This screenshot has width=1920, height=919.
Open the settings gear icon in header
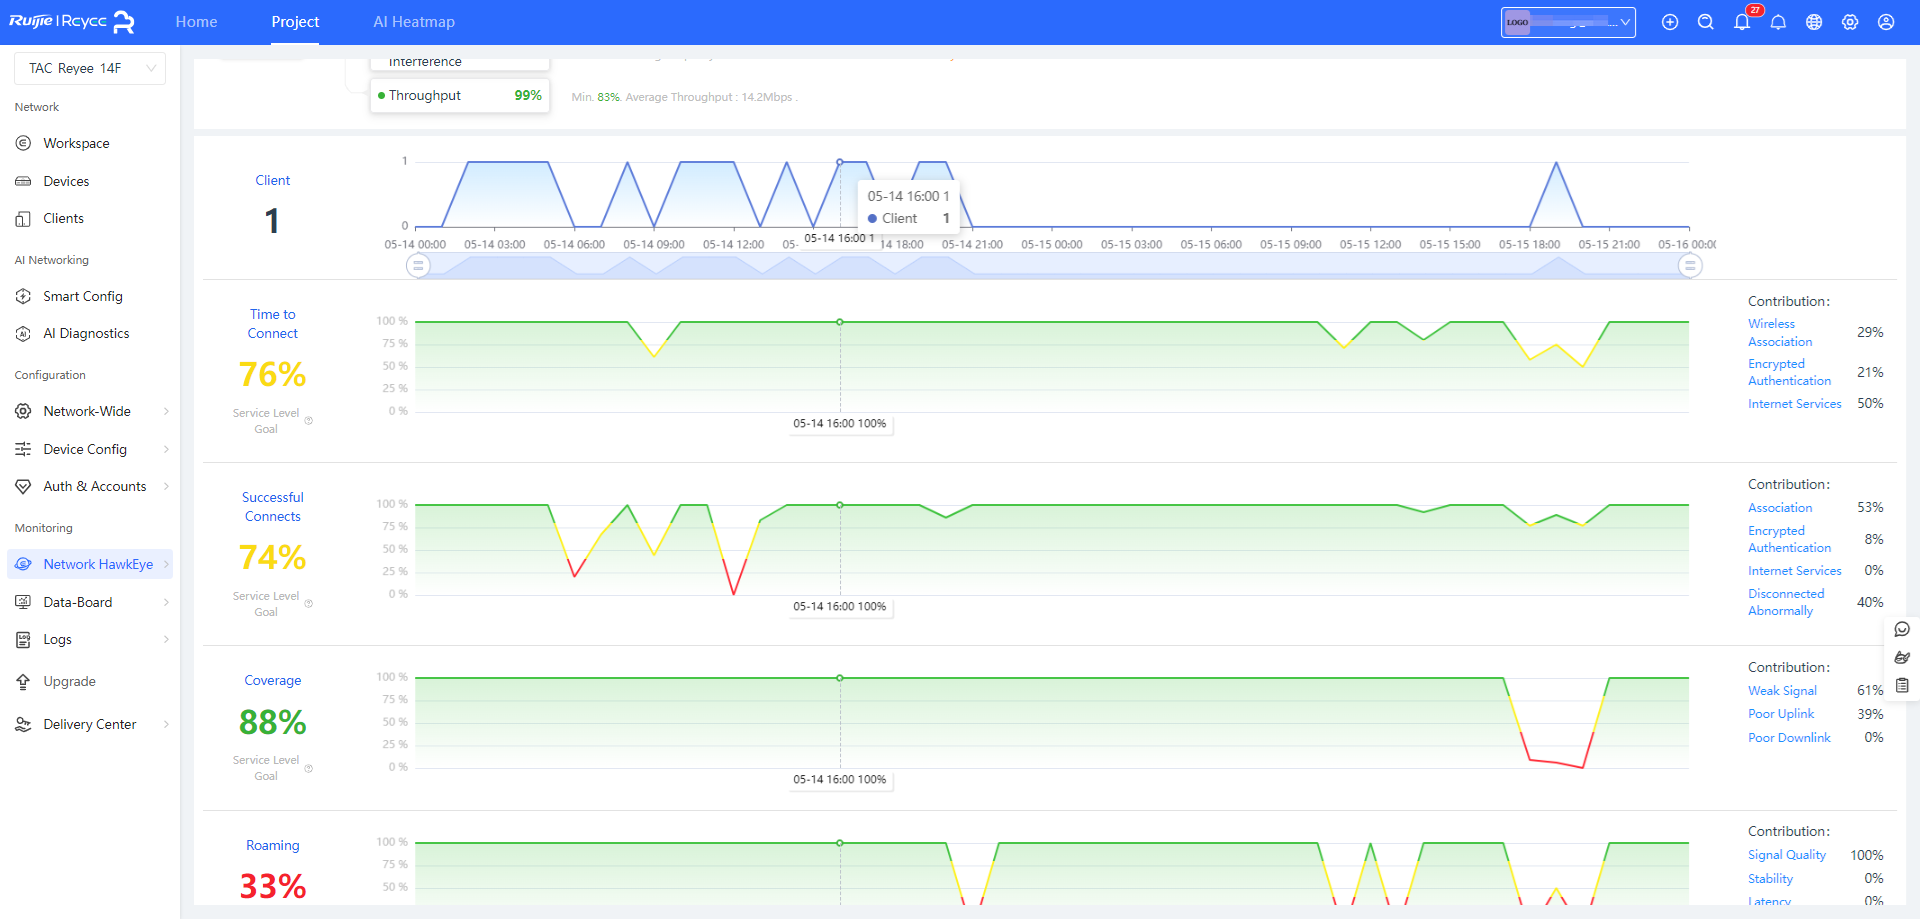(x=1849, y=22)
